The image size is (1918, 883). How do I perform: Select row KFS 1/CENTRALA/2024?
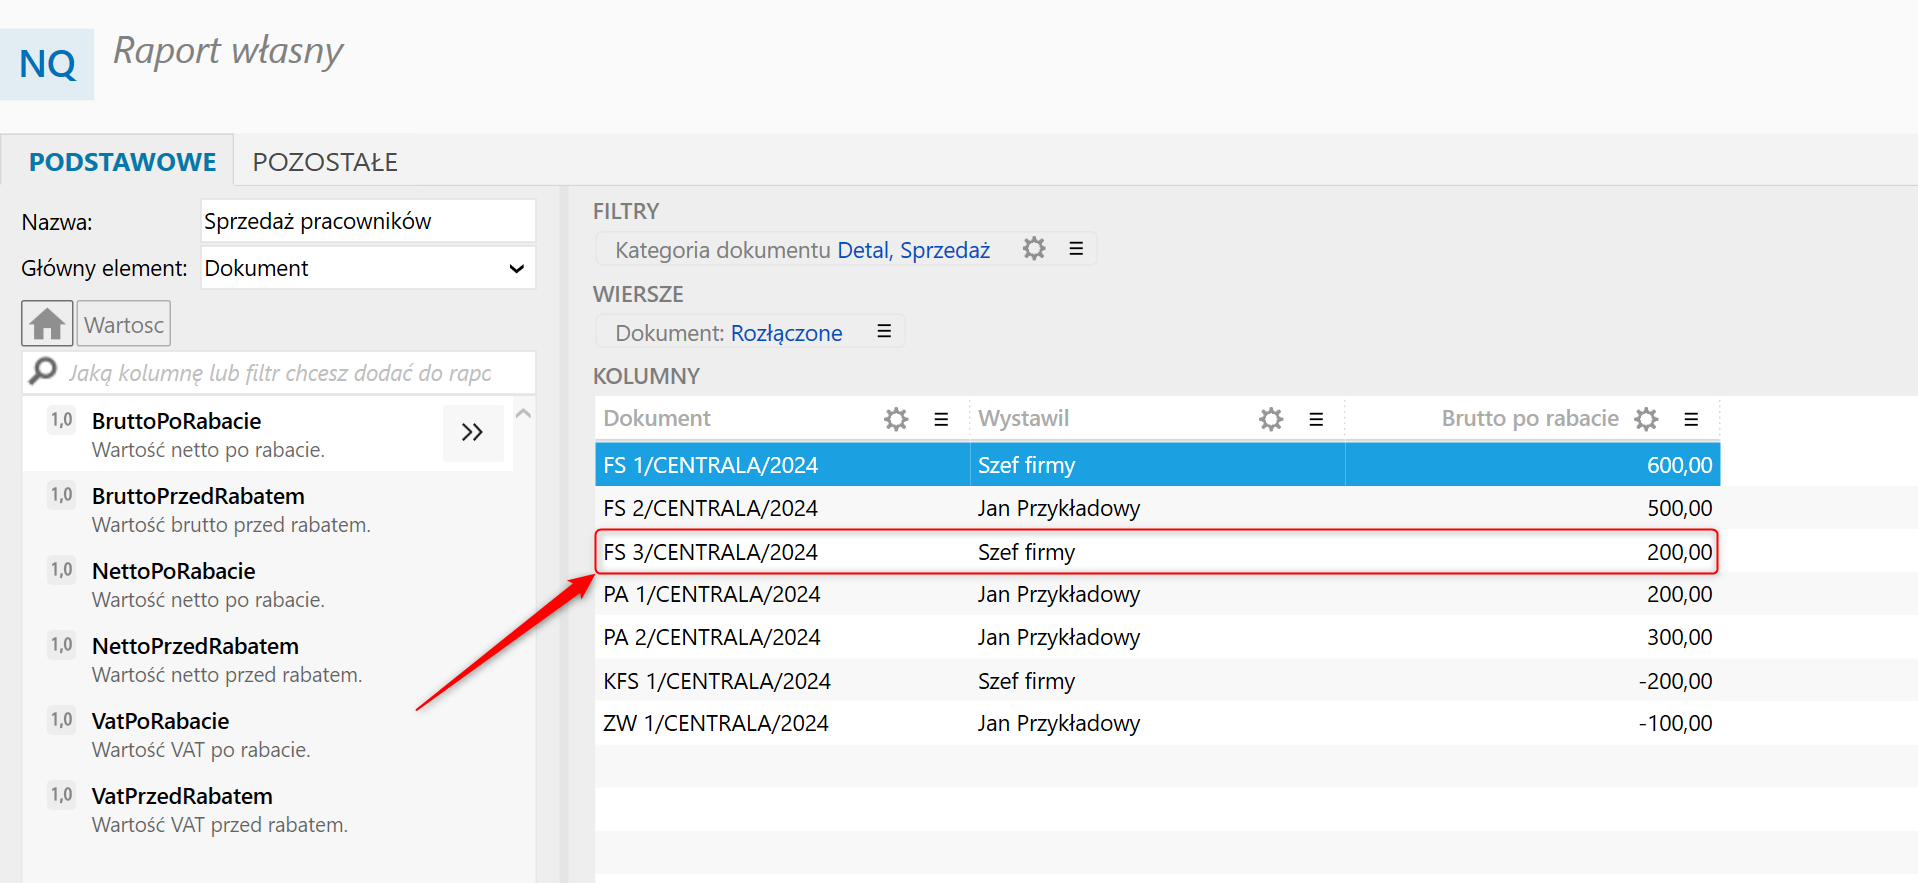coord(1157,681)
